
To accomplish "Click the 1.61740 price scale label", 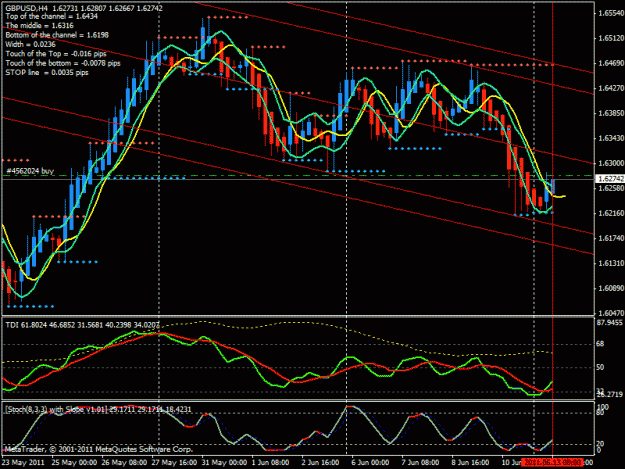I will point(611,238).
